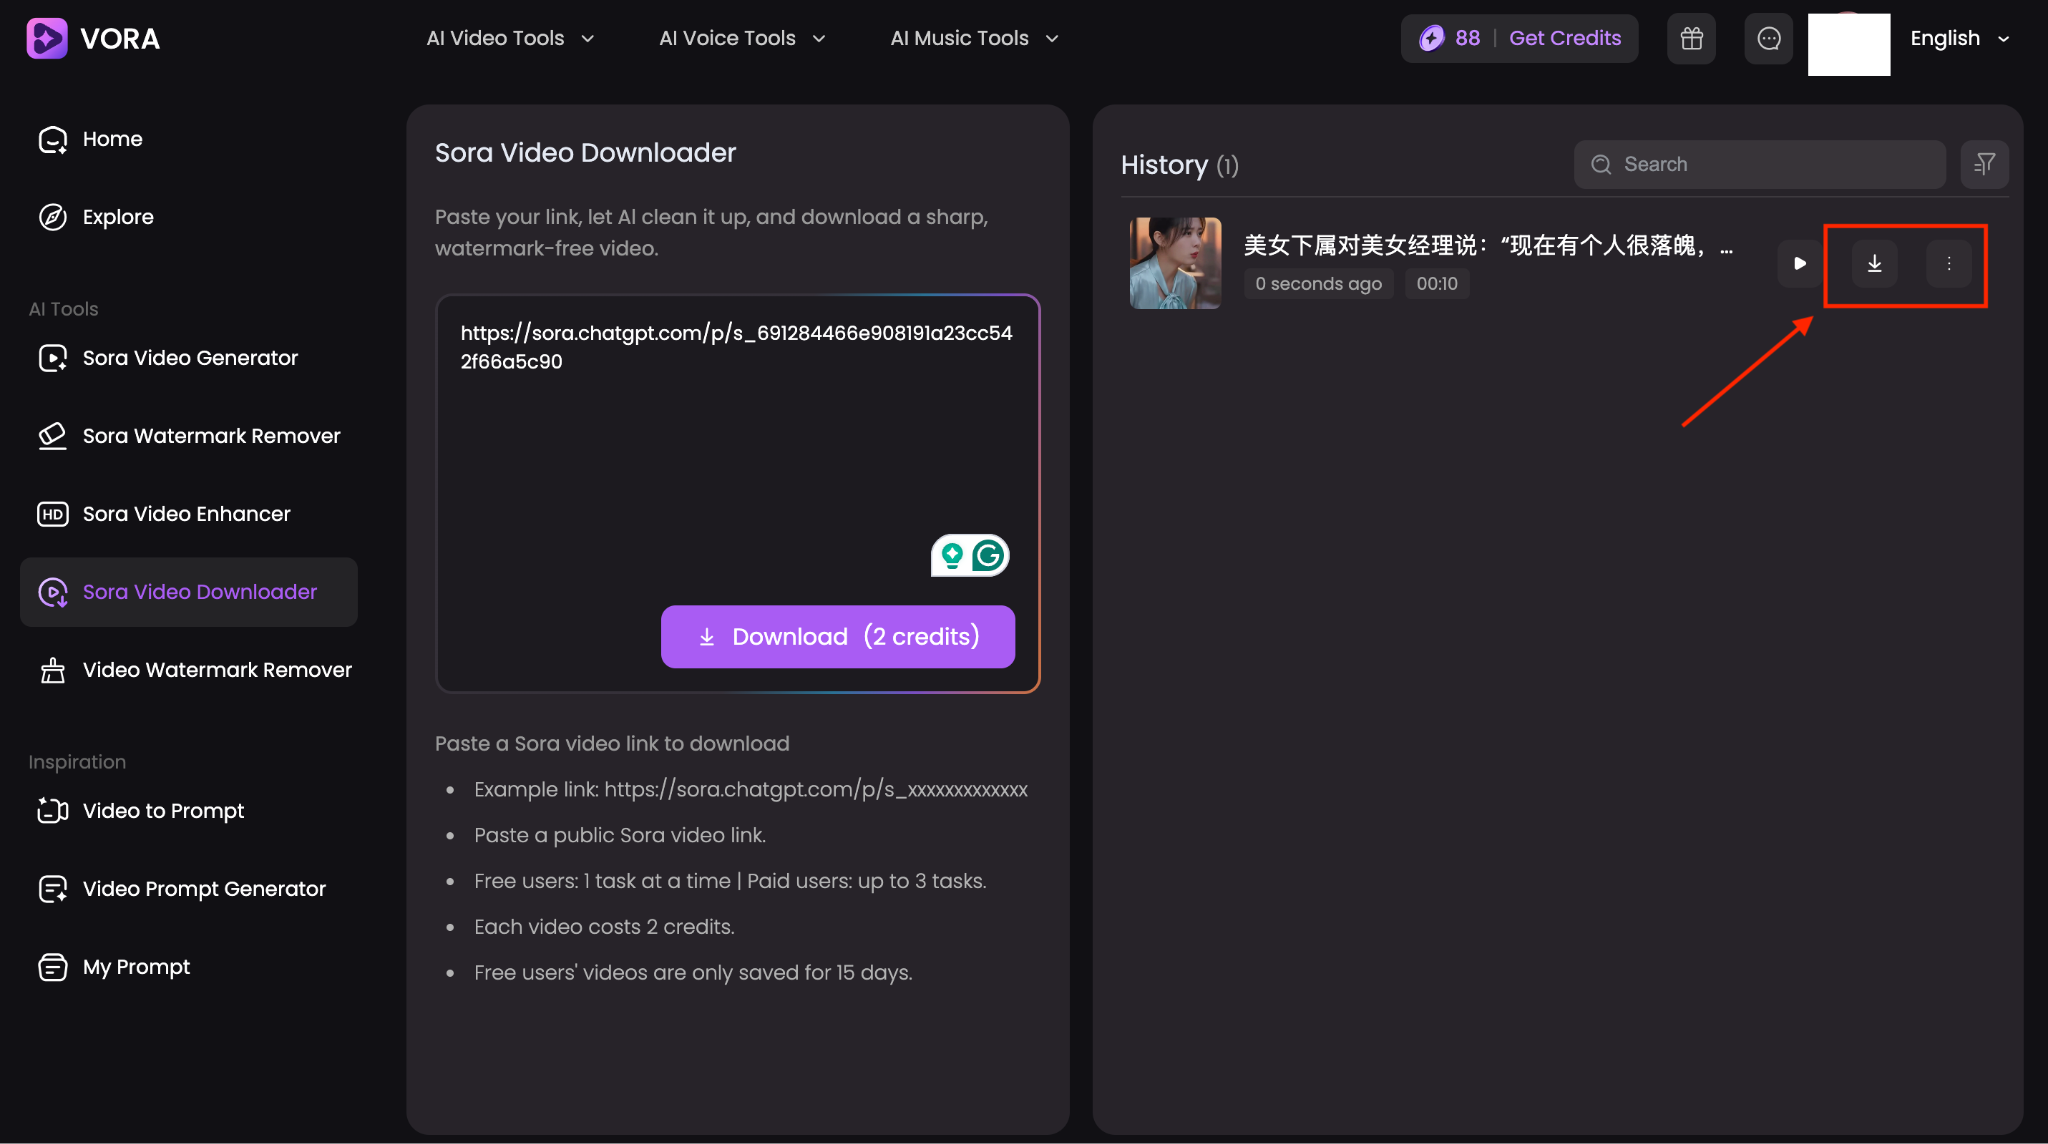Play the history video

[x=1799, y=264]
